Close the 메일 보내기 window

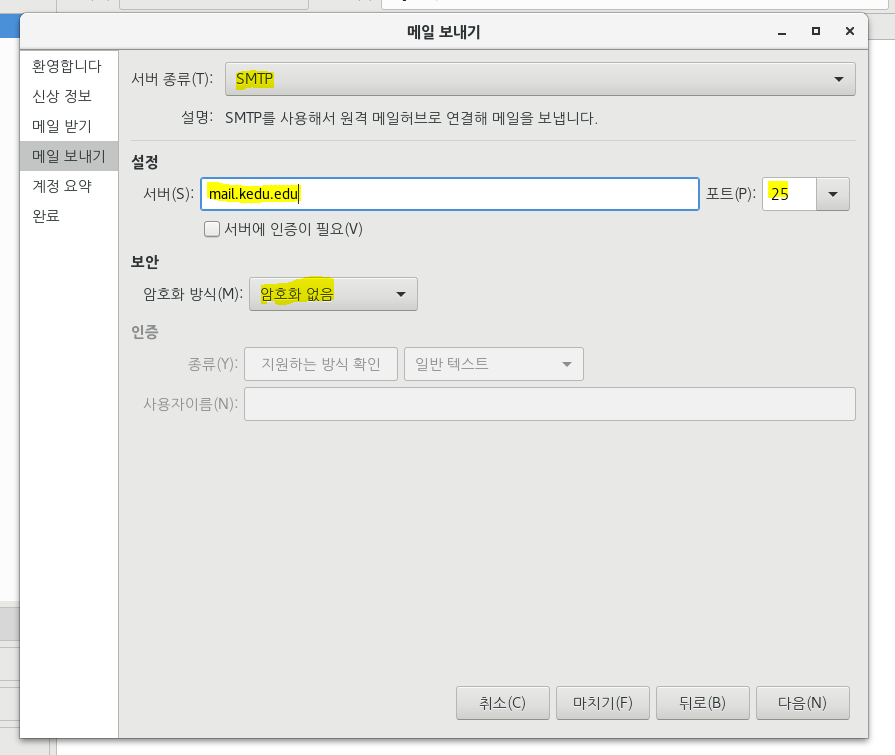(850, 31)
